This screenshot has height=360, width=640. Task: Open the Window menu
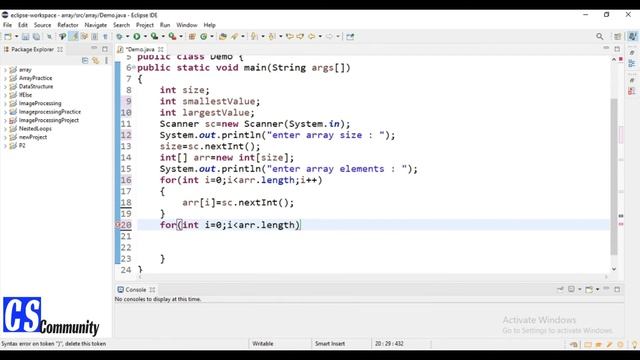point(187,25)
